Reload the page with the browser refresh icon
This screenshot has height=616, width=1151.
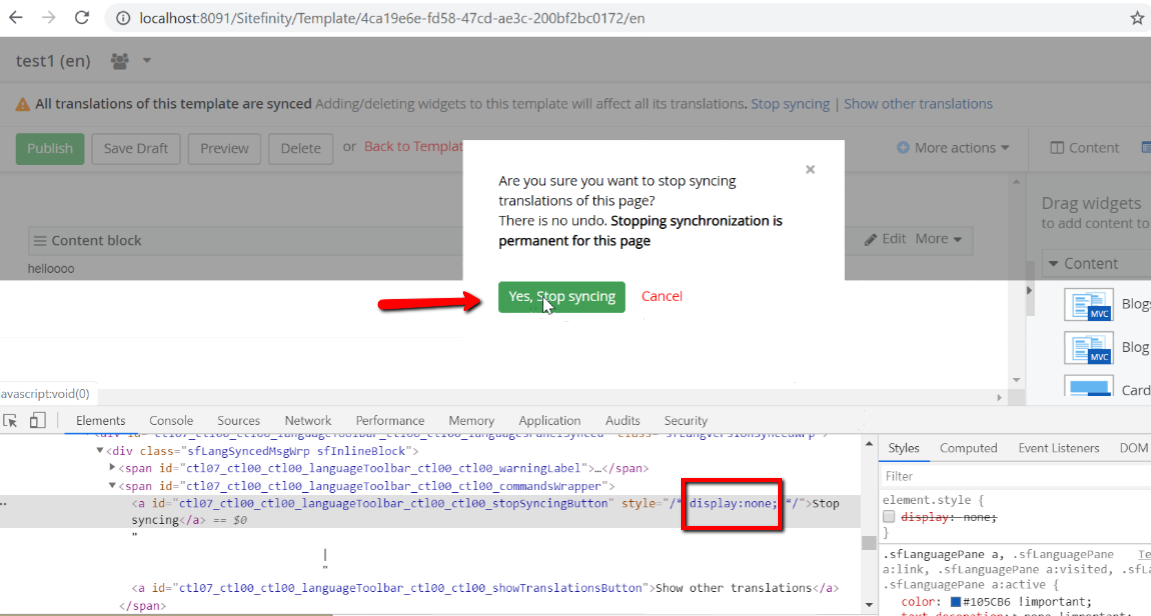coord(81,18)
